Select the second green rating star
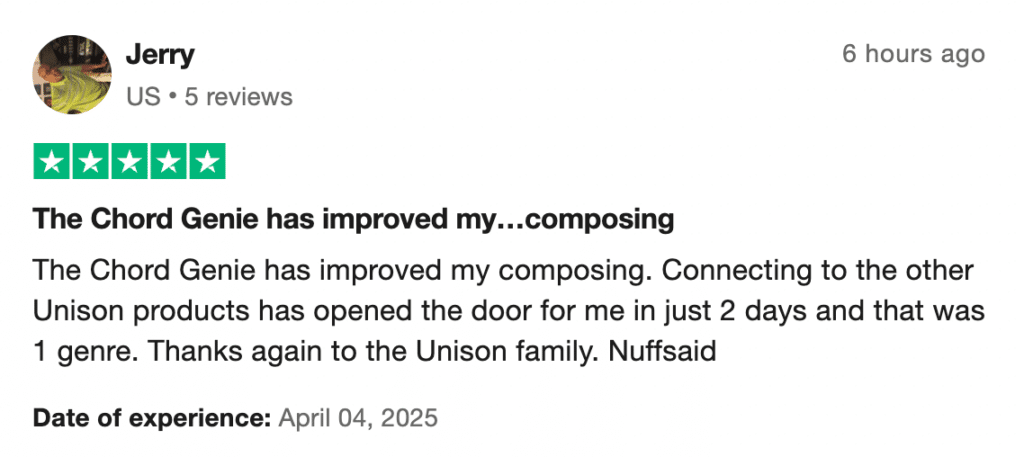The width and height of the screenshot is (1024, 457). click(90, 161)
